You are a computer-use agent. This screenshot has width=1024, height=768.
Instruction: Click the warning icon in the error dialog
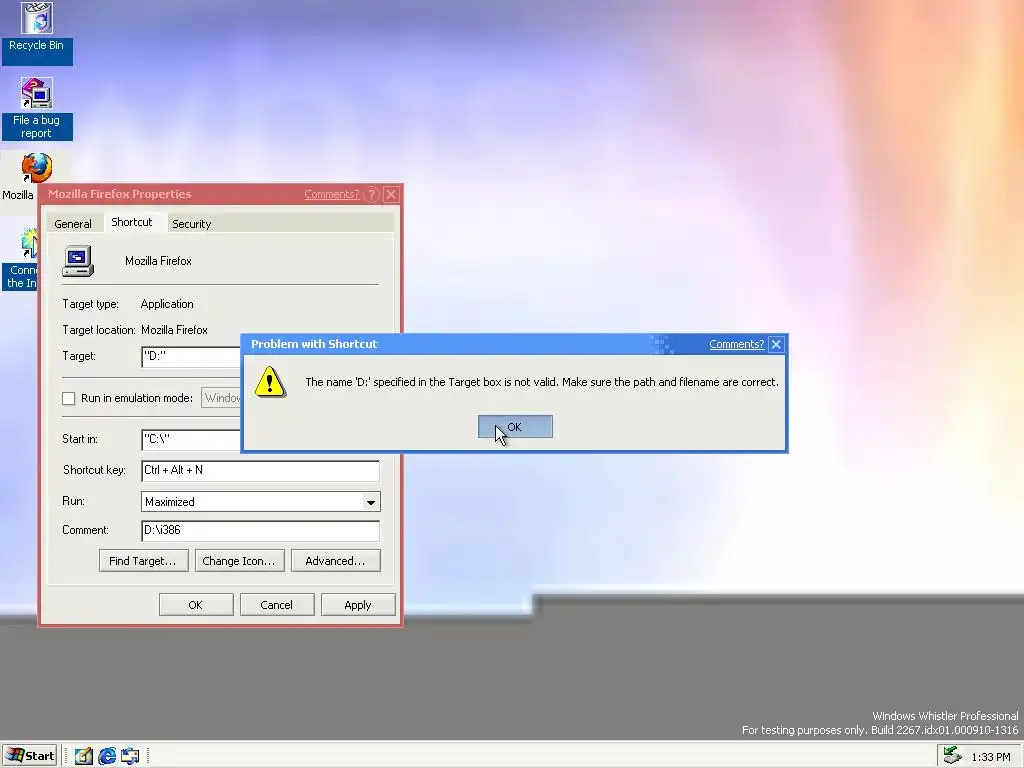(270, 382)
